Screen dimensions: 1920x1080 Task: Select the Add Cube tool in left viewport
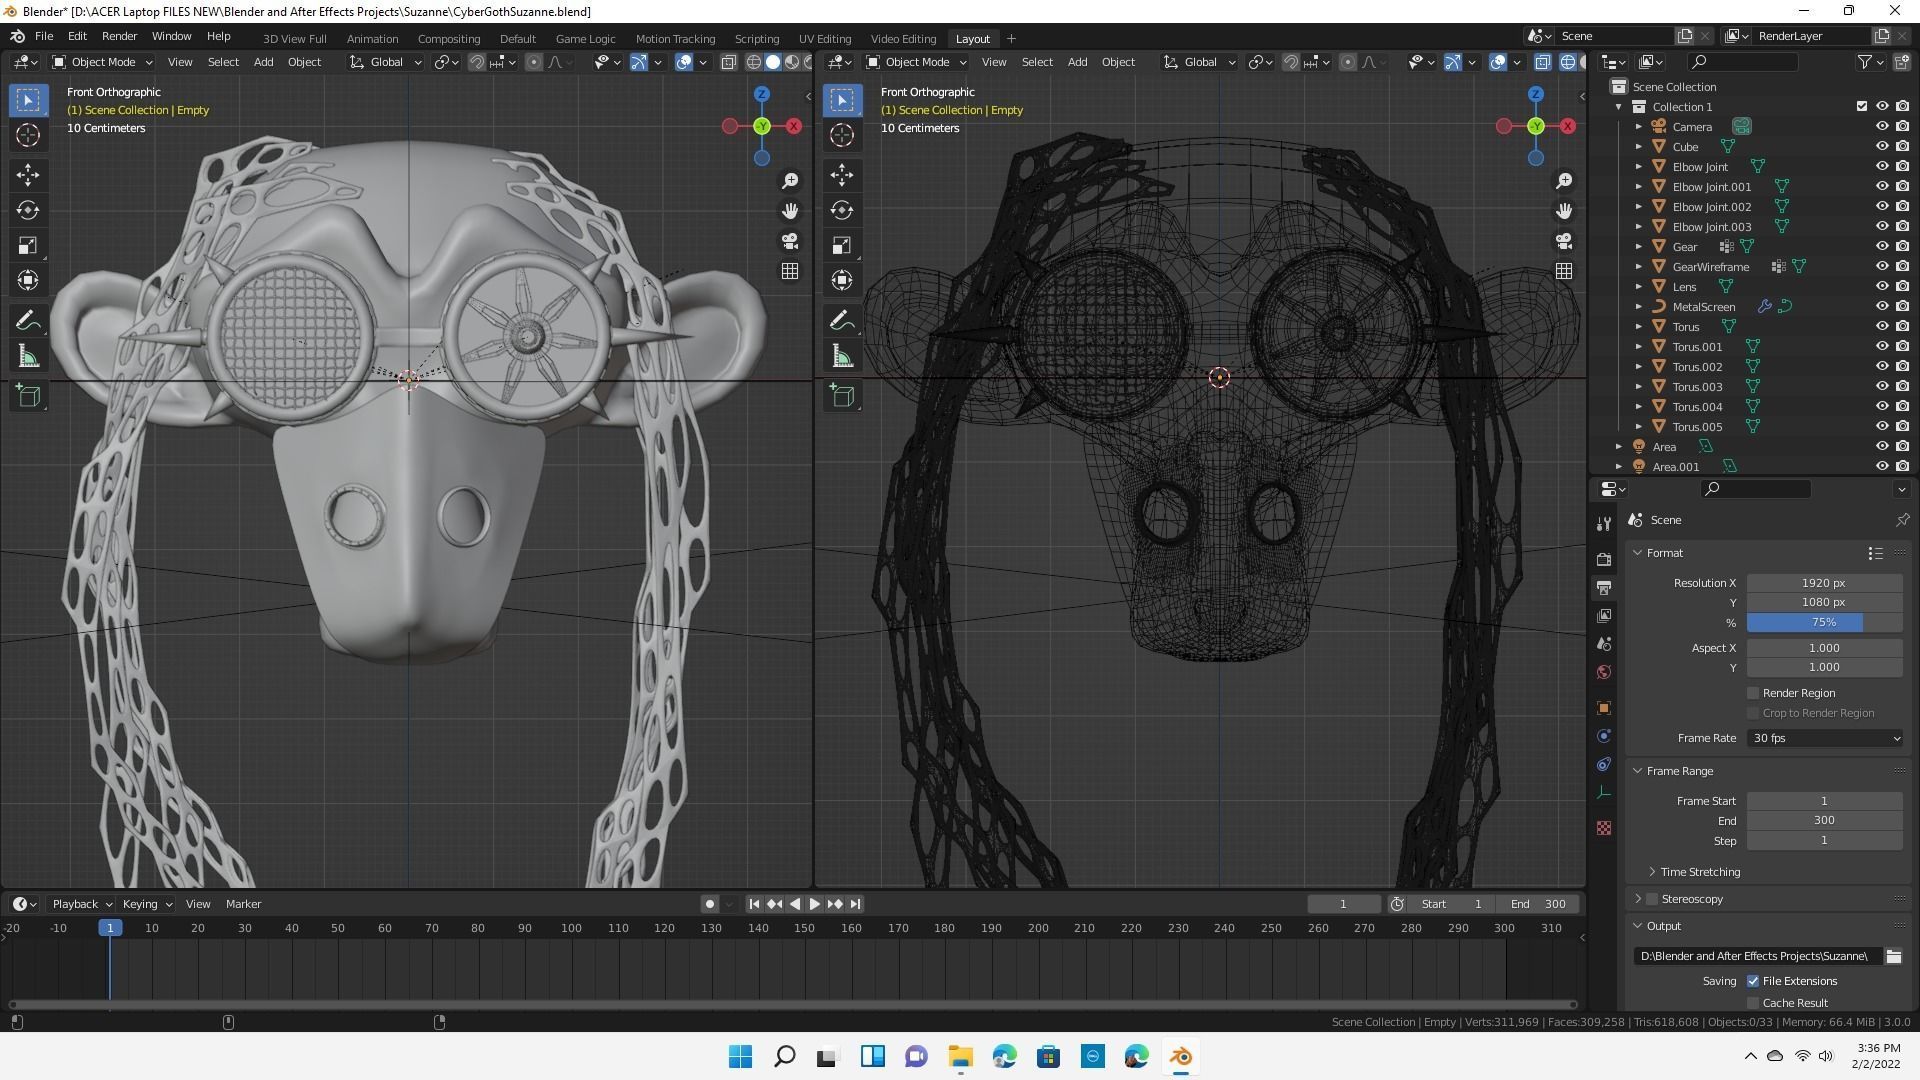[x=28, y=396]
